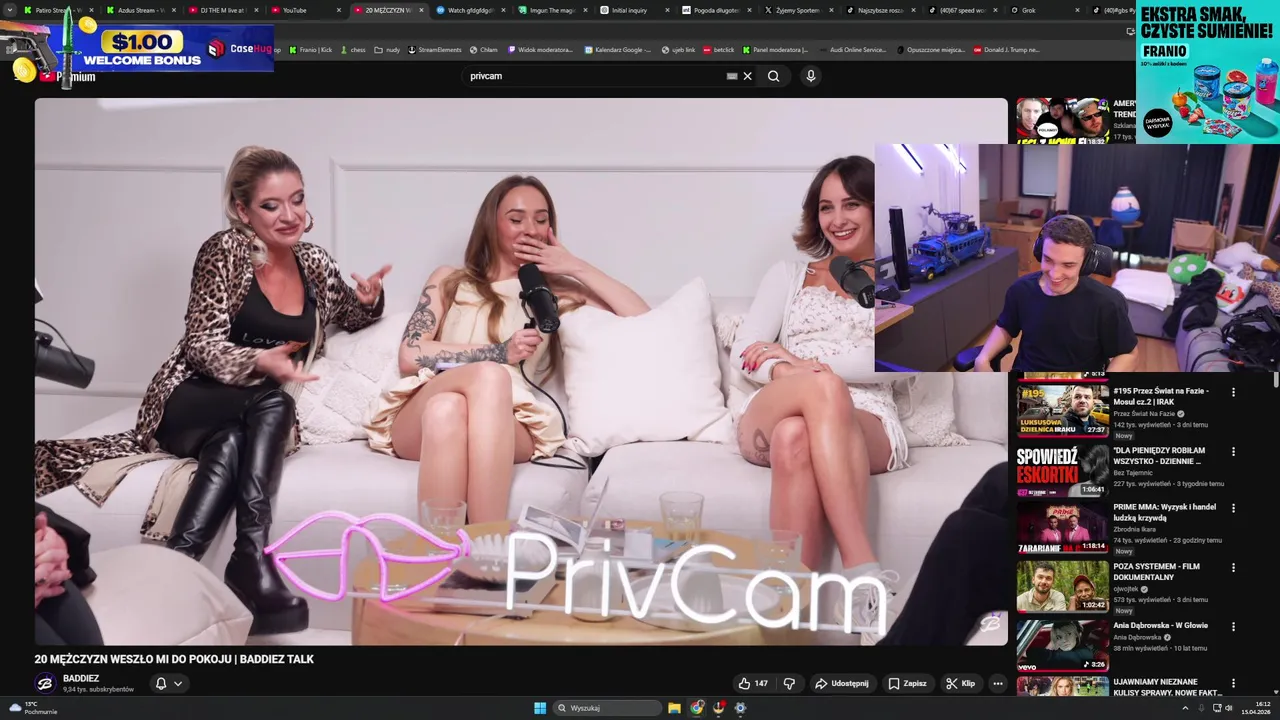Open options for POZA SYSTEMEM video
Screen dimensions: 1280x720
1233,568
